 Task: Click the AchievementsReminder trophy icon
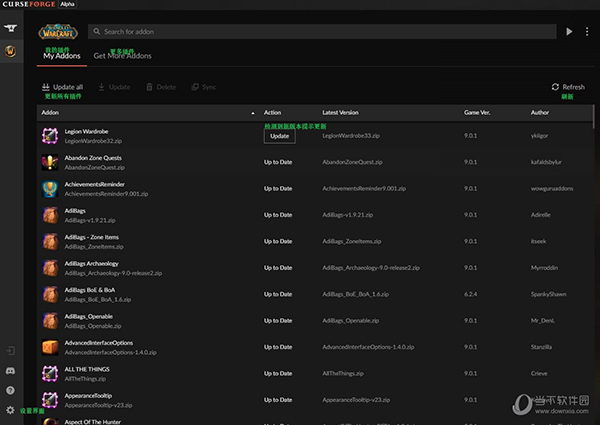50,189
